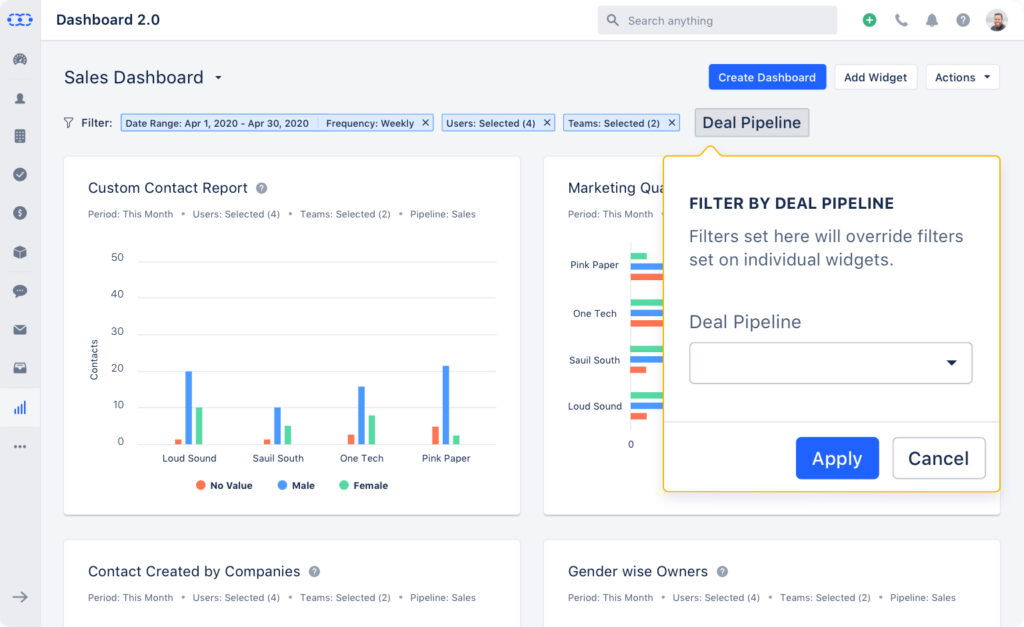1024x627 pixels.
Task: Toggle the Male series in the legend
Action: pos(296,486)
